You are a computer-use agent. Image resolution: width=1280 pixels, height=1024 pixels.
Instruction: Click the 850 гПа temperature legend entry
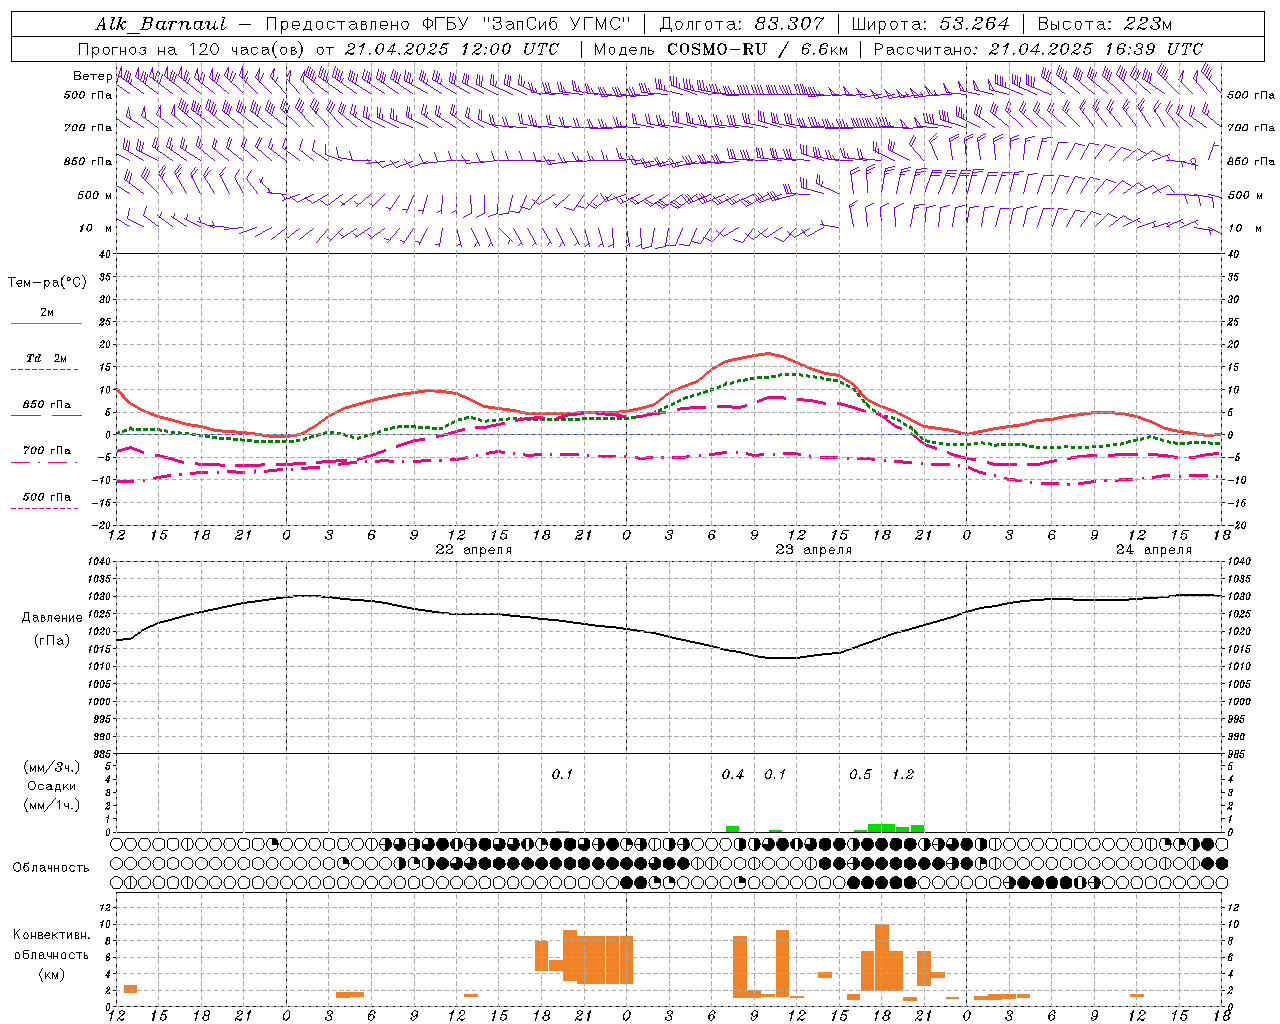(x=46, y=404)
